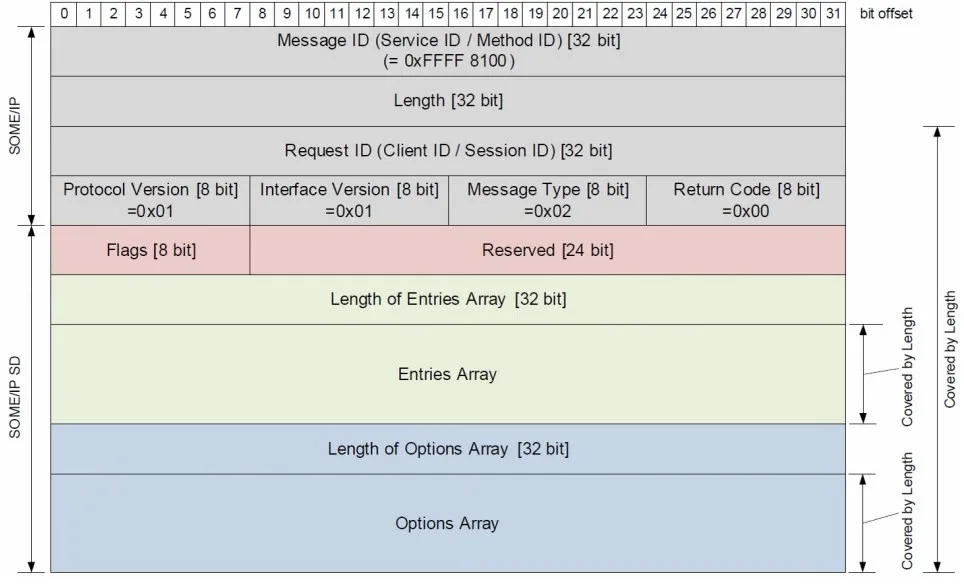Screen dimensions: 964x584
Task: Click the Return Code =0x00 cell
Action: click(745, 200)
